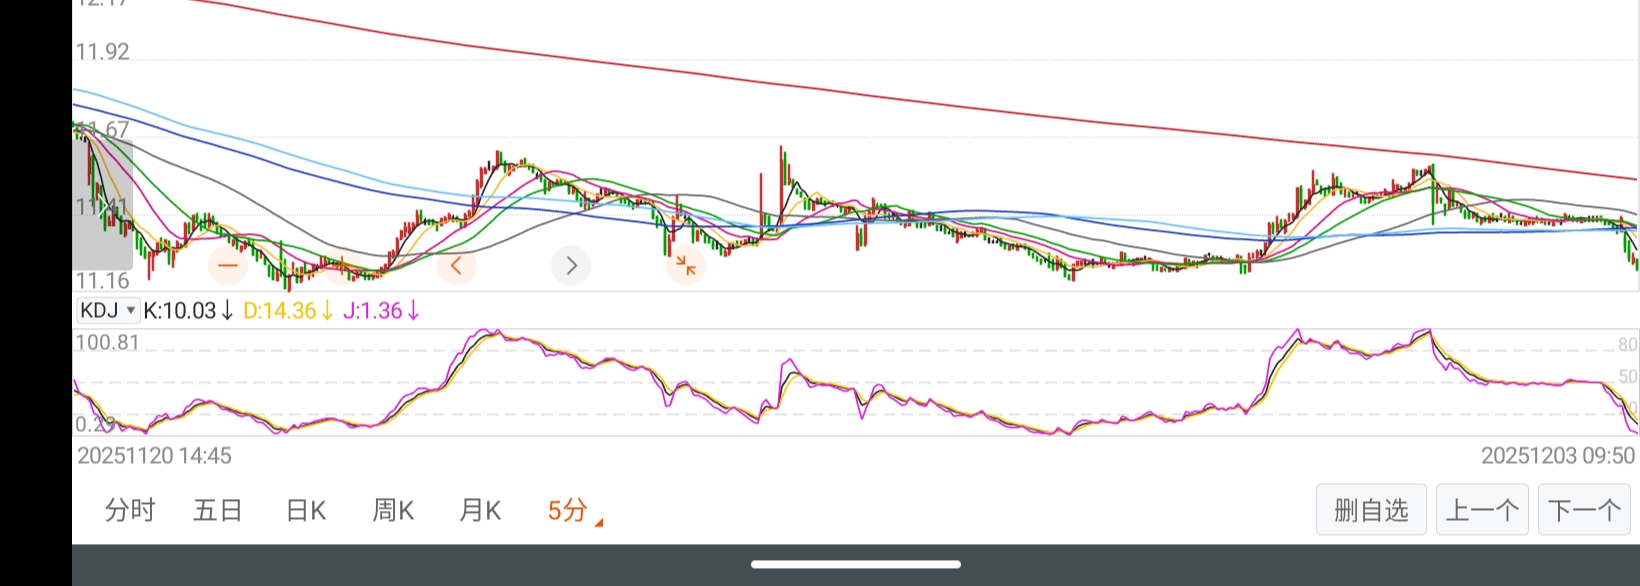Open the KDJ indicator dropdown

[x=108, y=310]
